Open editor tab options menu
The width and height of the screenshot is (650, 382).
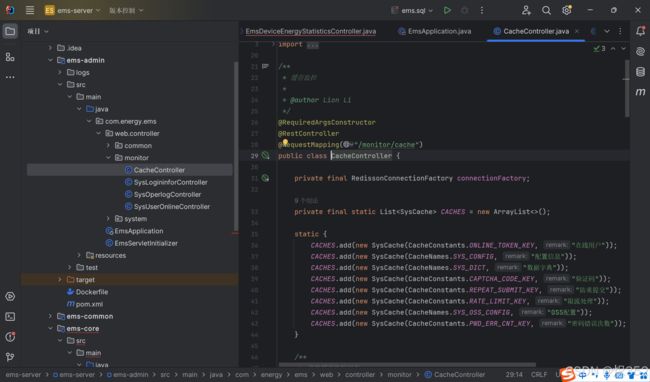point(620,31)
